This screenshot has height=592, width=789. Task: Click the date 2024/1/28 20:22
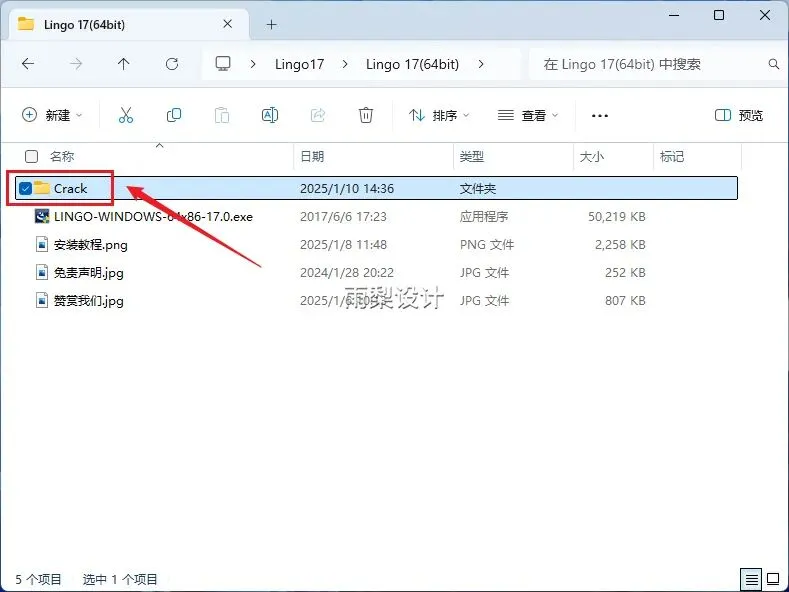click(347, 272)
